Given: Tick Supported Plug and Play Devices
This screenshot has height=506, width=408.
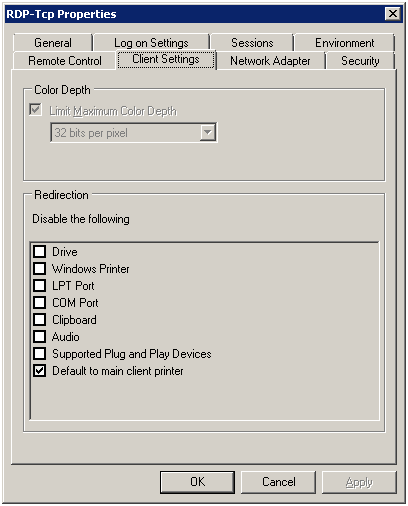Looking at the screenshot, I should tap(40, 353).
